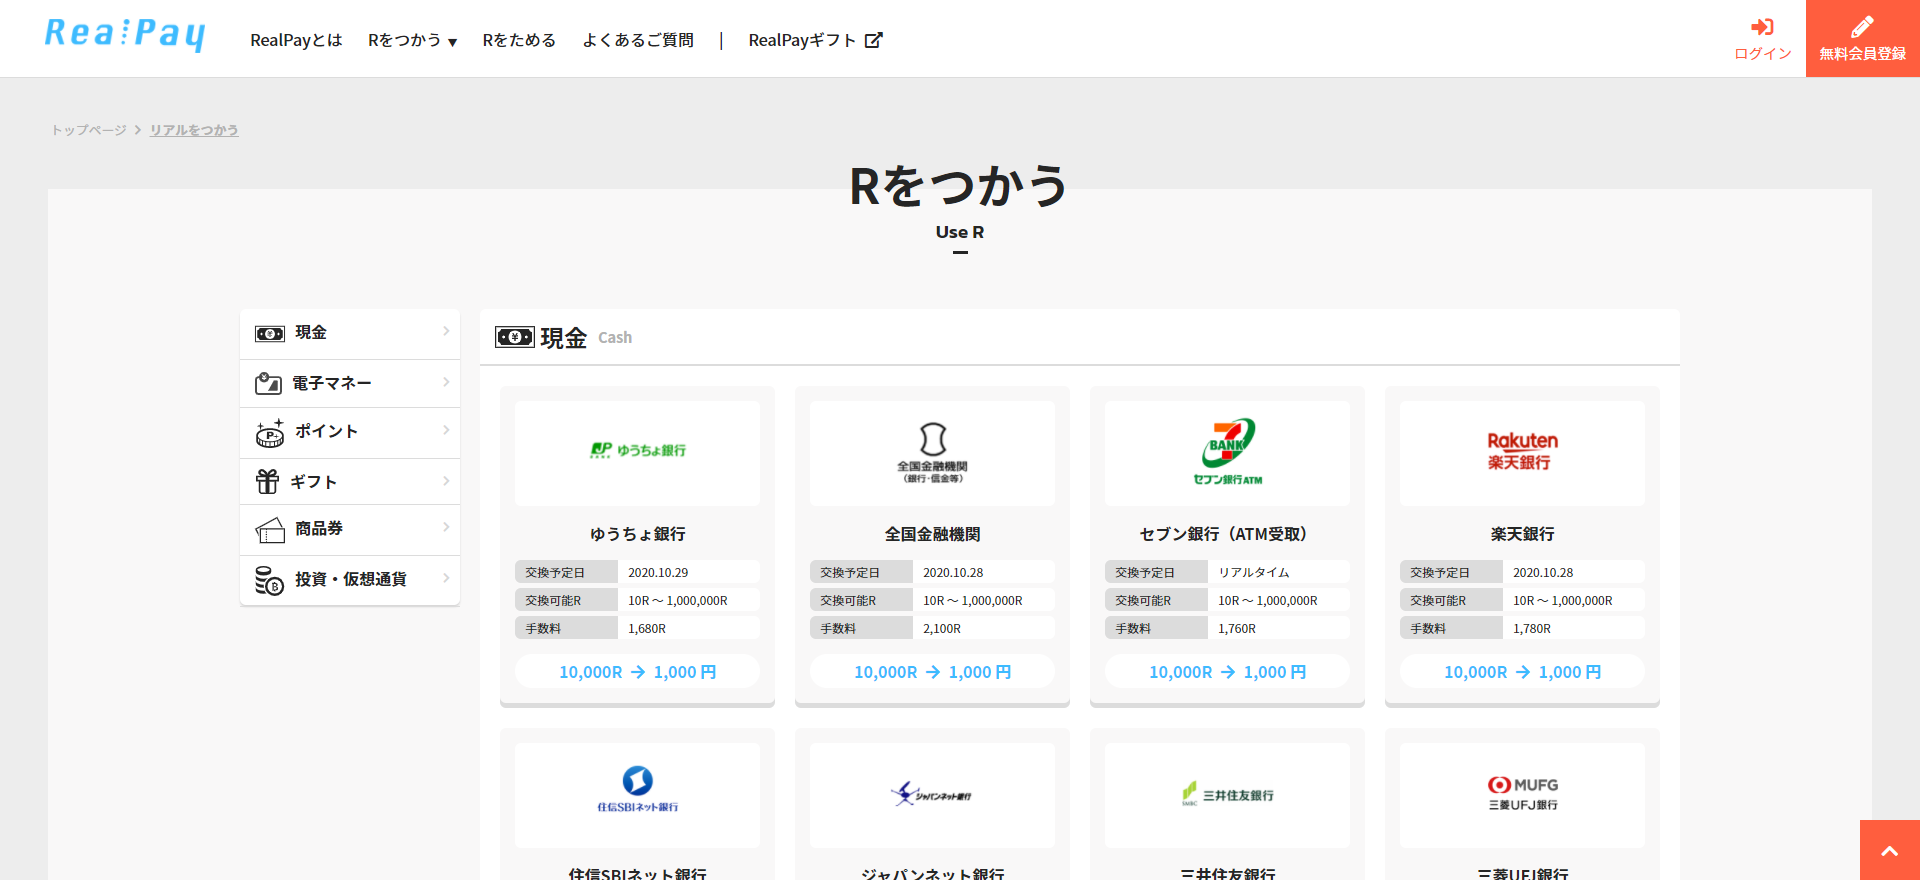
Task: Click the cash banknote icon in the sidebar
Action: [270, 333]
